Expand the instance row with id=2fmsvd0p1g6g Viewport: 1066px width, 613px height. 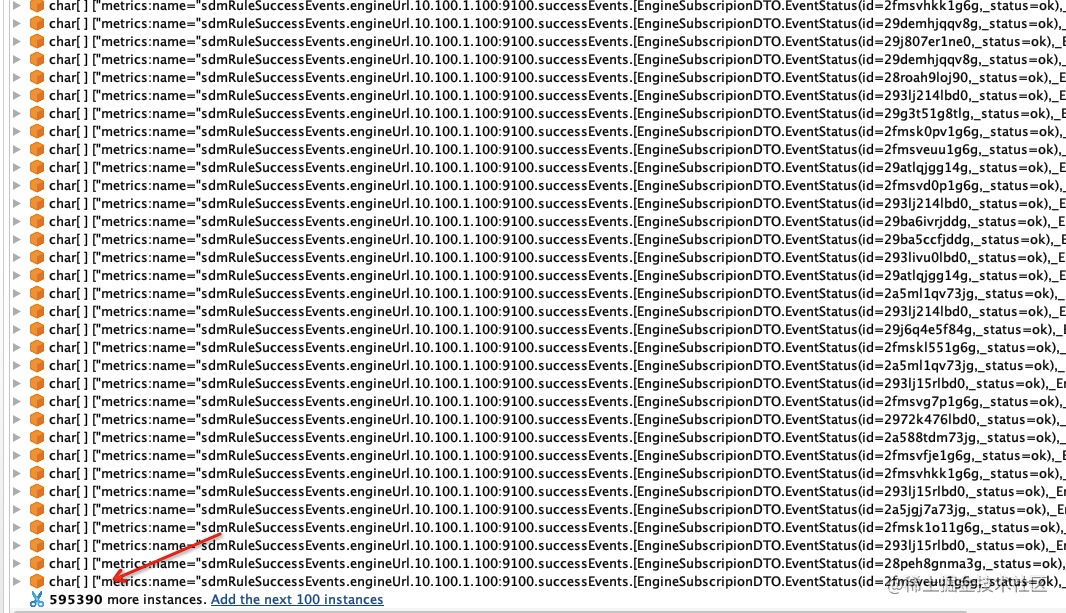(x=17, y=186)
